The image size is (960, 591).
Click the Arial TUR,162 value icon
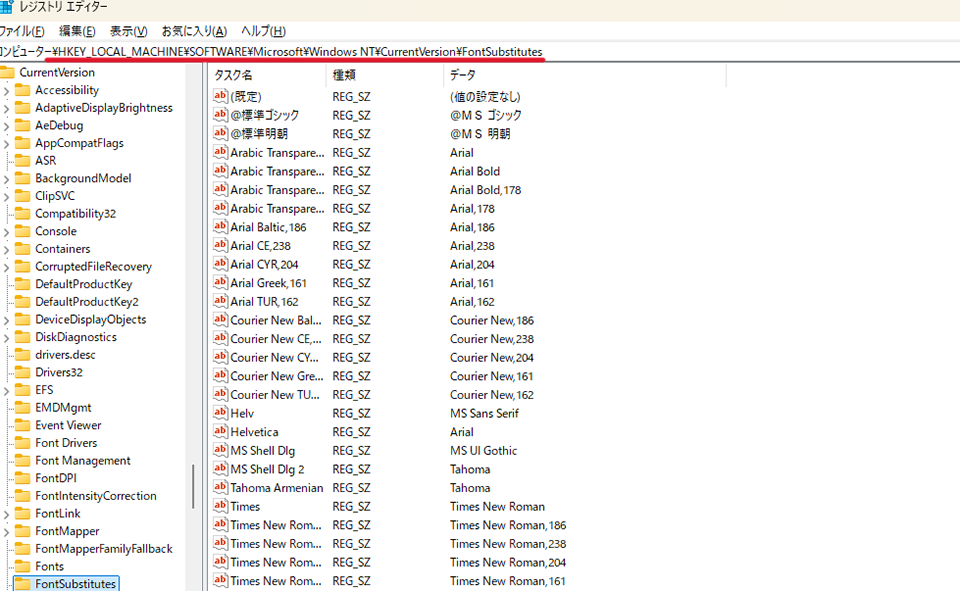click(x=220, y=301)
